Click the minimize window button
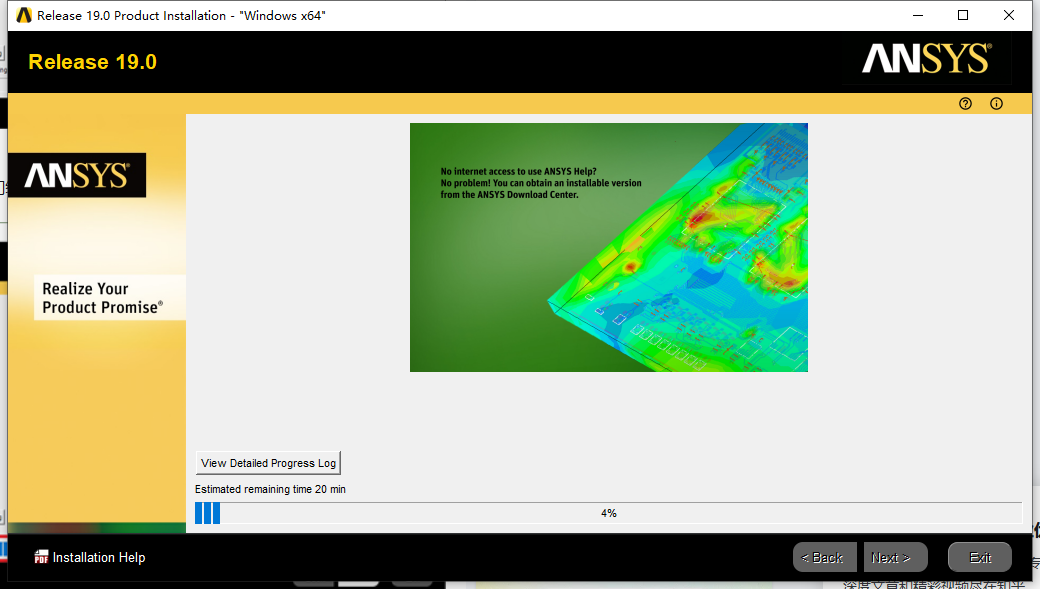The width and height of the screenshot is (1040, 589). 917,15
